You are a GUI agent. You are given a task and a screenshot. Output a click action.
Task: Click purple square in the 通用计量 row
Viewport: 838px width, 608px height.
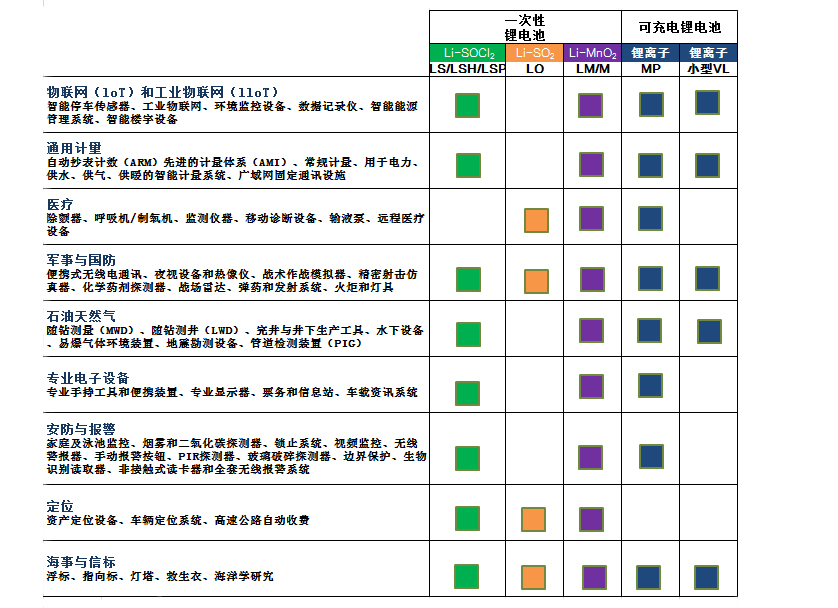(592, 164)
